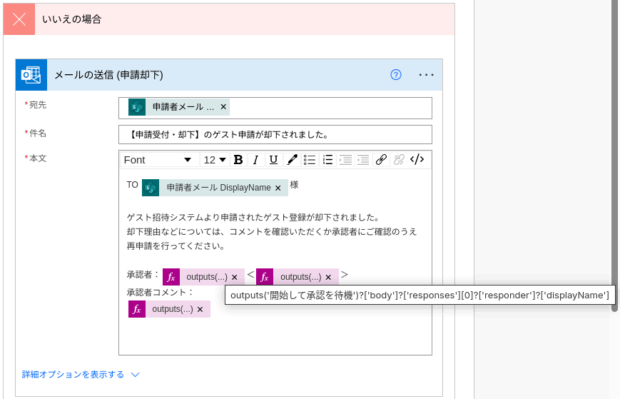
Task: Click the メールの送信 (申請却下) title
Action: (108, 75)
